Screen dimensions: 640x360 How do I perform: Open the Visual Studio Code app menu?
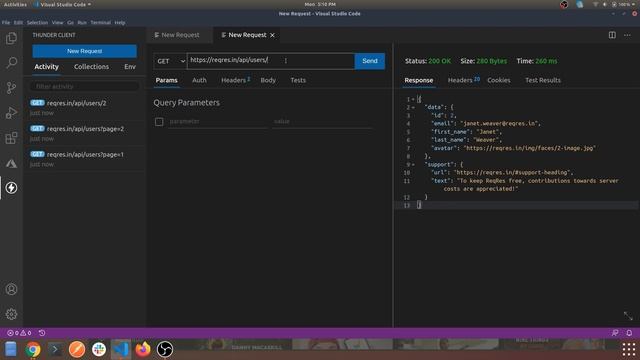63,4
